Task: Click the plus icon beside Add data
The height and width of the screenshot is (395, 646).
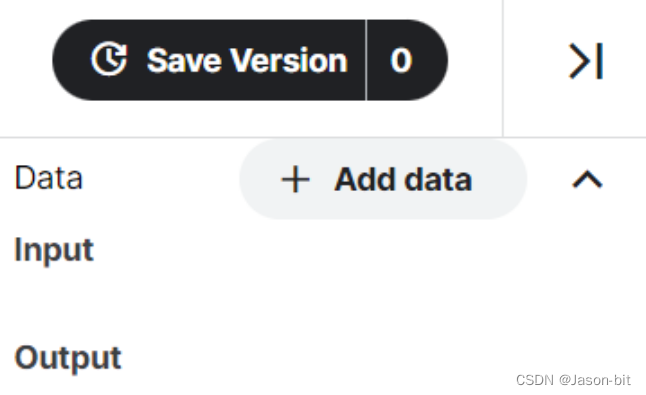Action: (x=295, y=179)
